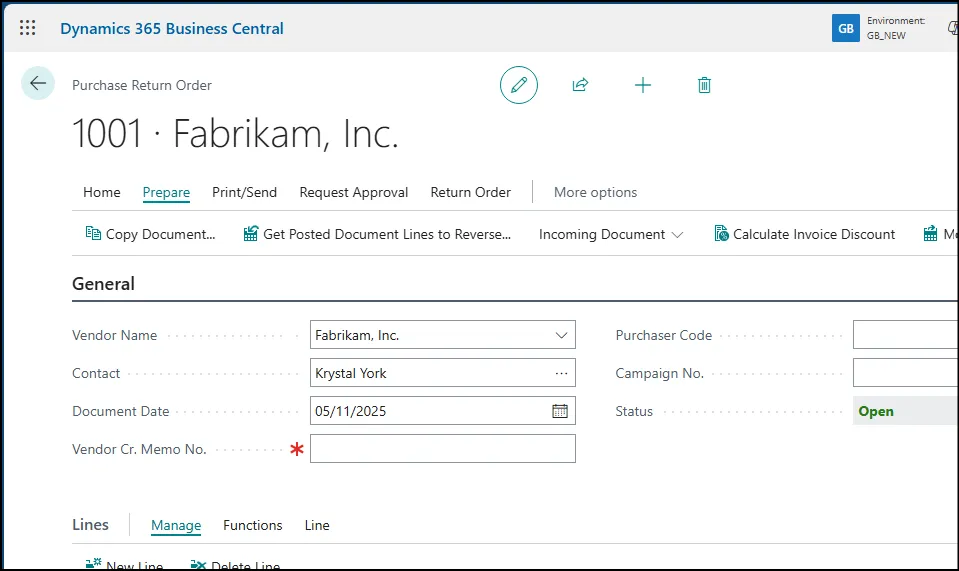Go back using the arrow button
Image resolution: width=959 pixels, height=571 pixels.
coord(38,83)
